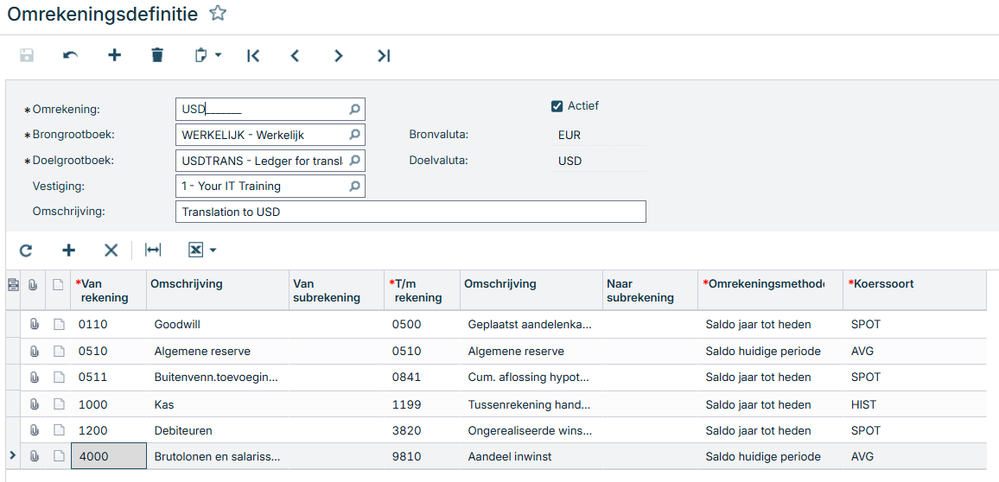Navigate to the next record
The image size is (999, 482).
click(x=339, y=56)
